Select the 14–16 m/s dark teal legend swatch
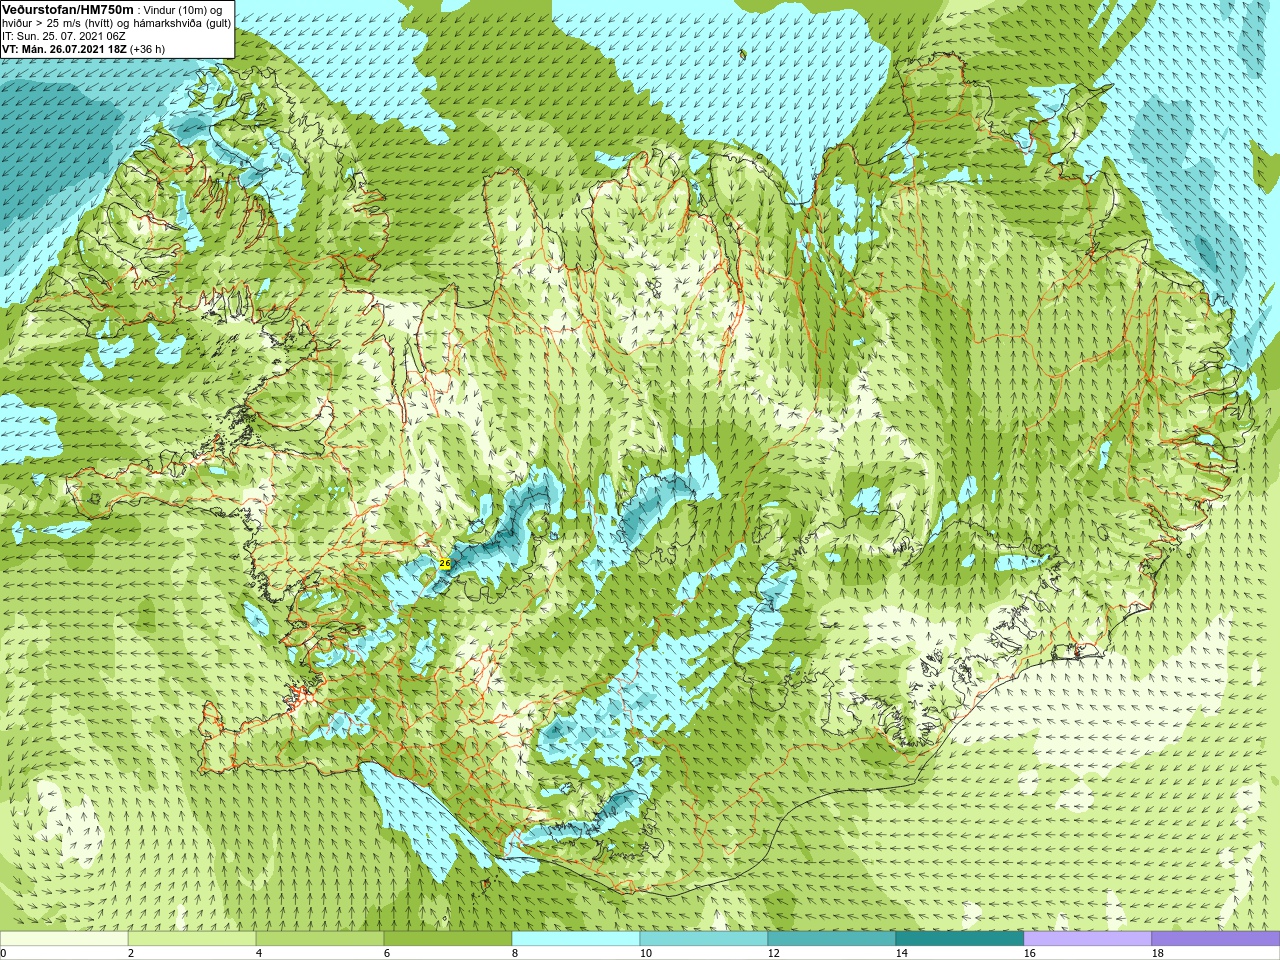Viewport: 1280px width, 960px height. pos(960,939)
